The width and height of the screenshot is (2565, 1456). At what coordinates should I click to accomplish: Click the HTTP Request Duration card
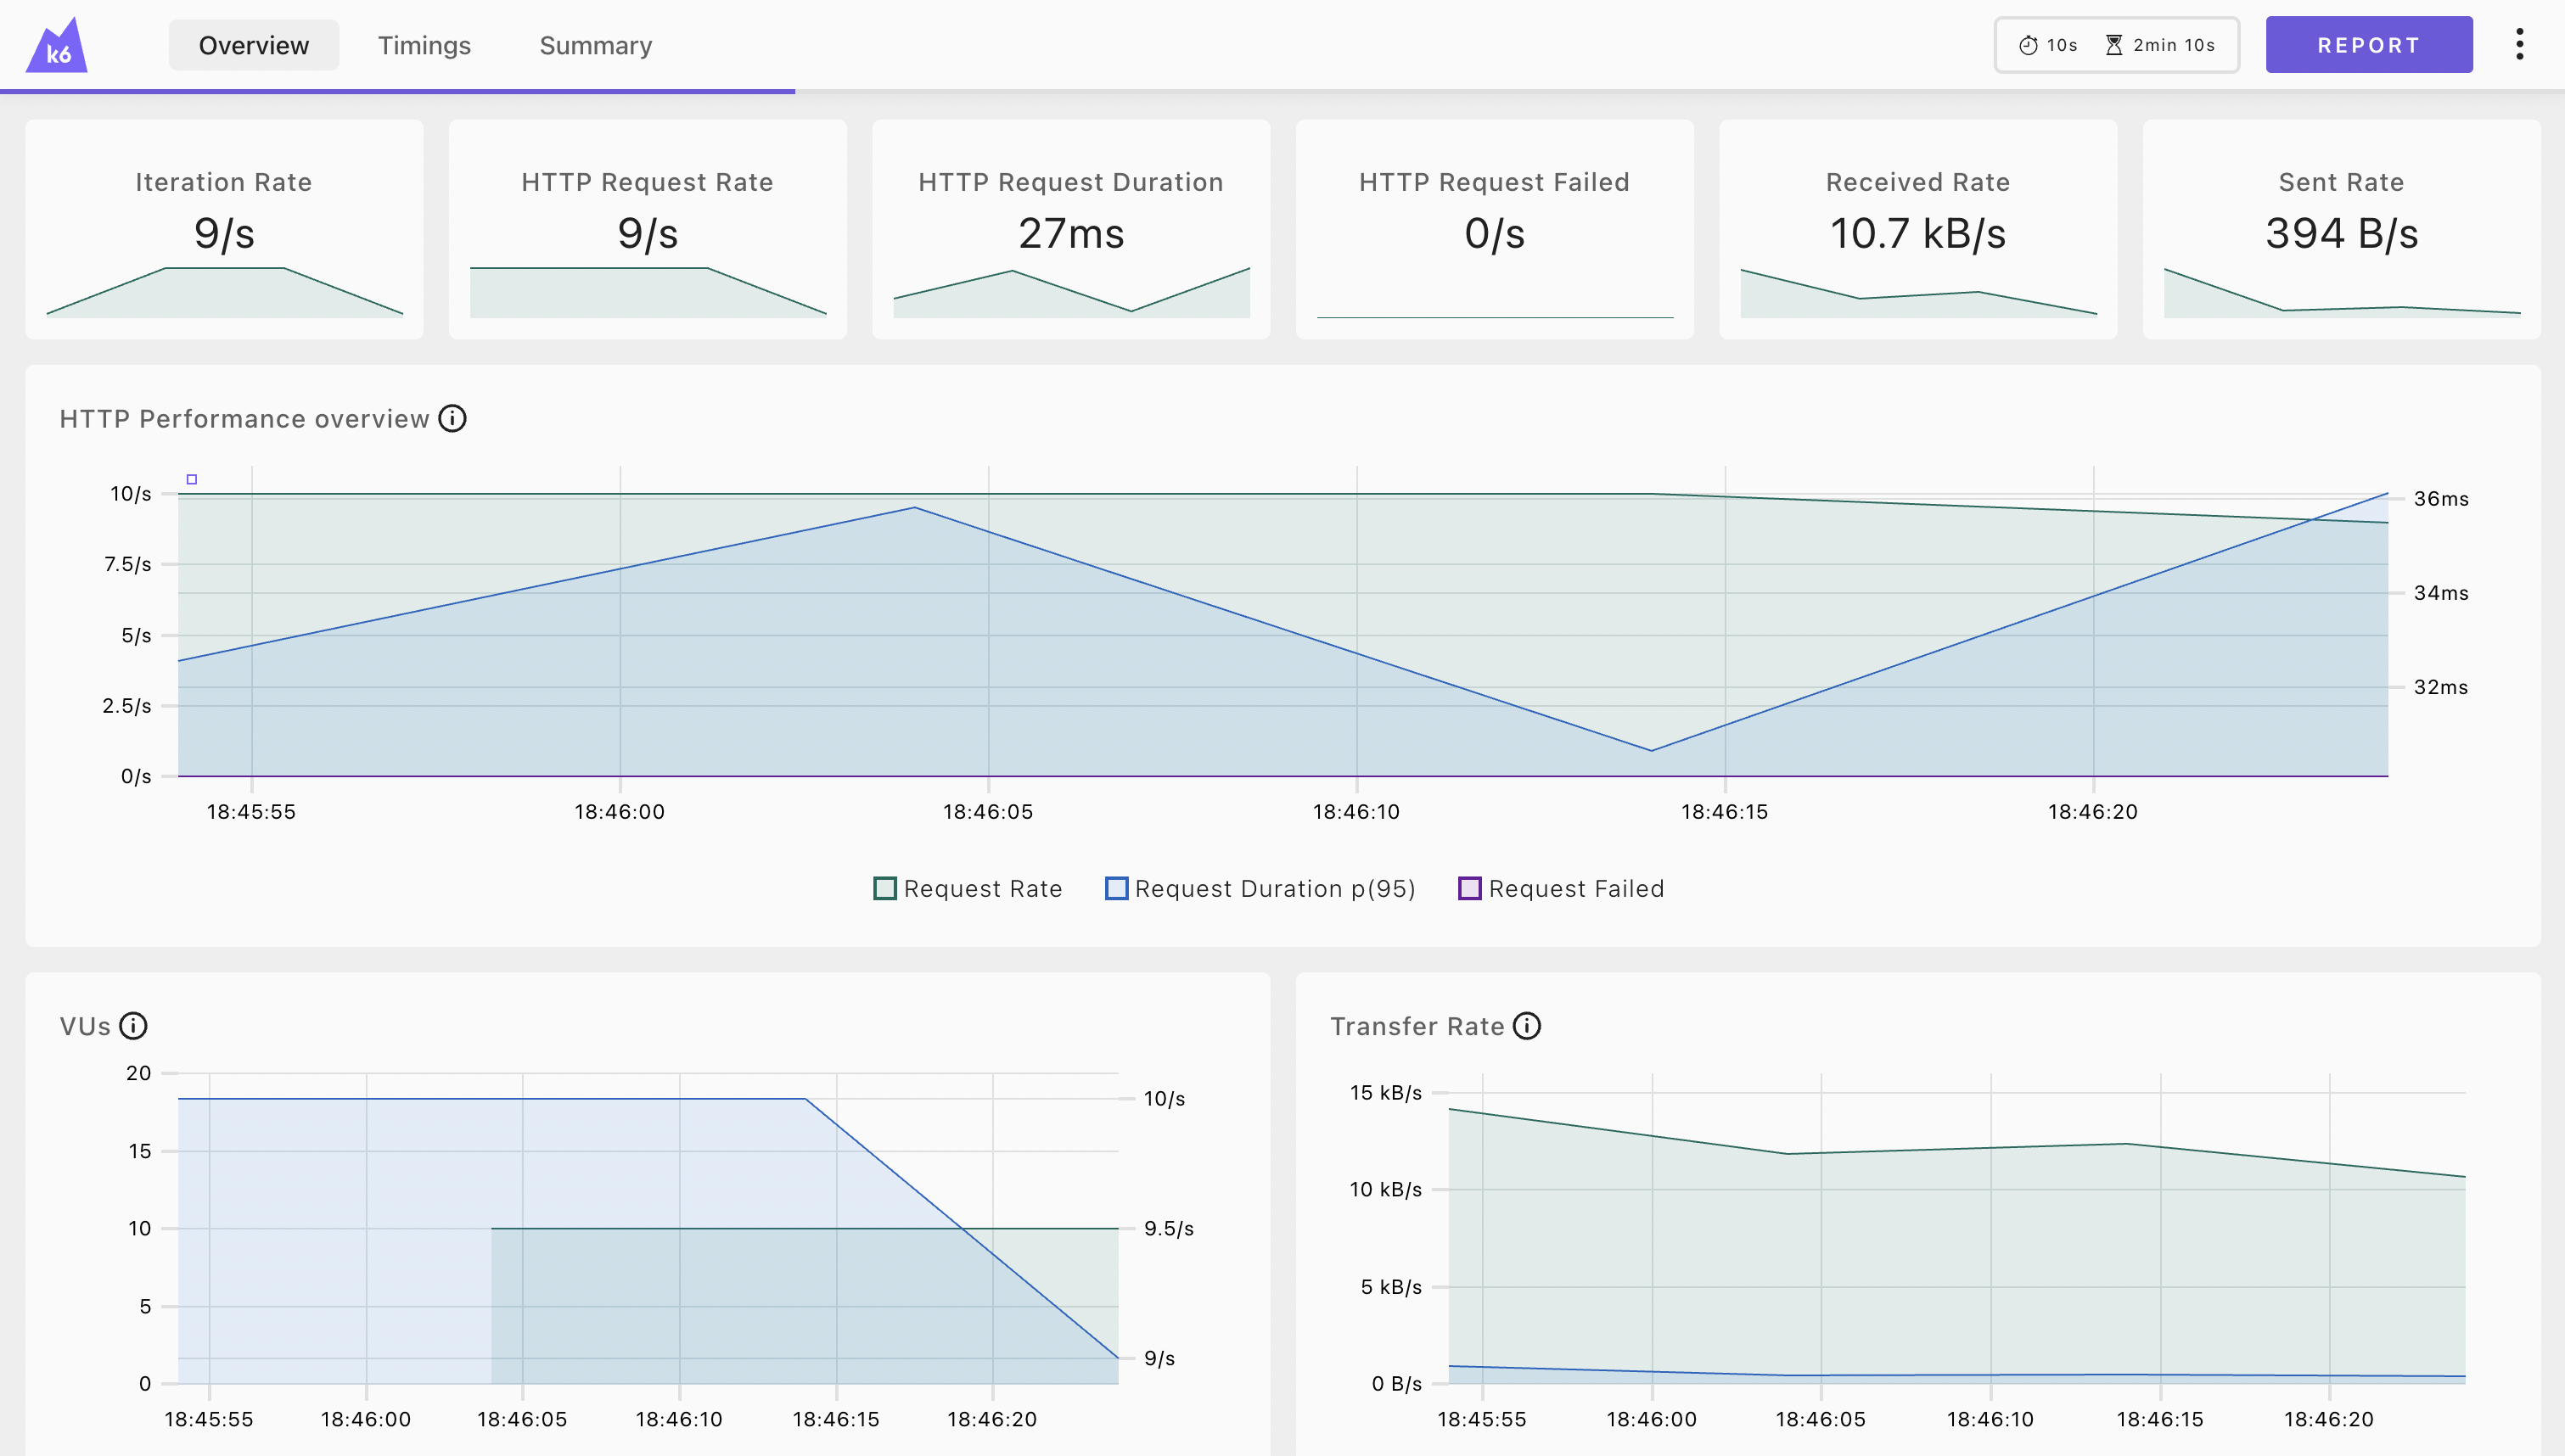pyautogui.click(x=1071, y=230)
